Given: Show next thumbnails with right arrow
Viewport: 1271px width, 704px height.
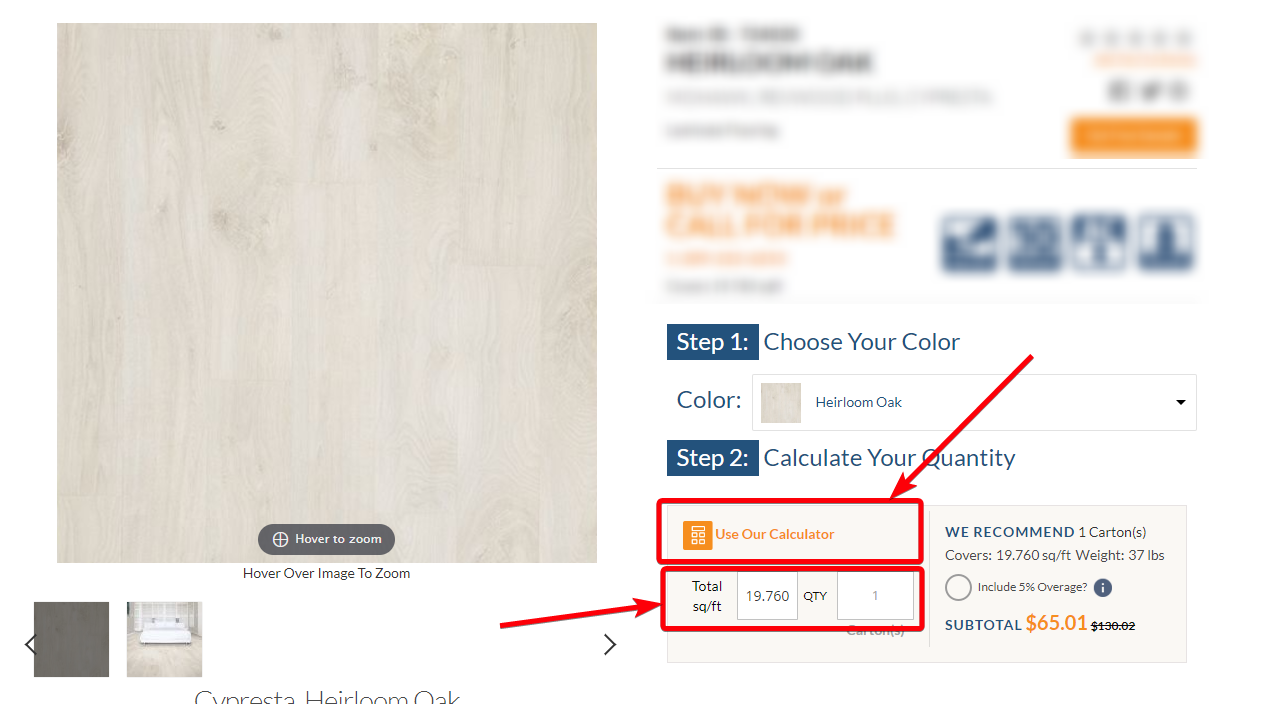Looking at the screenshot, I should [609, 644].
